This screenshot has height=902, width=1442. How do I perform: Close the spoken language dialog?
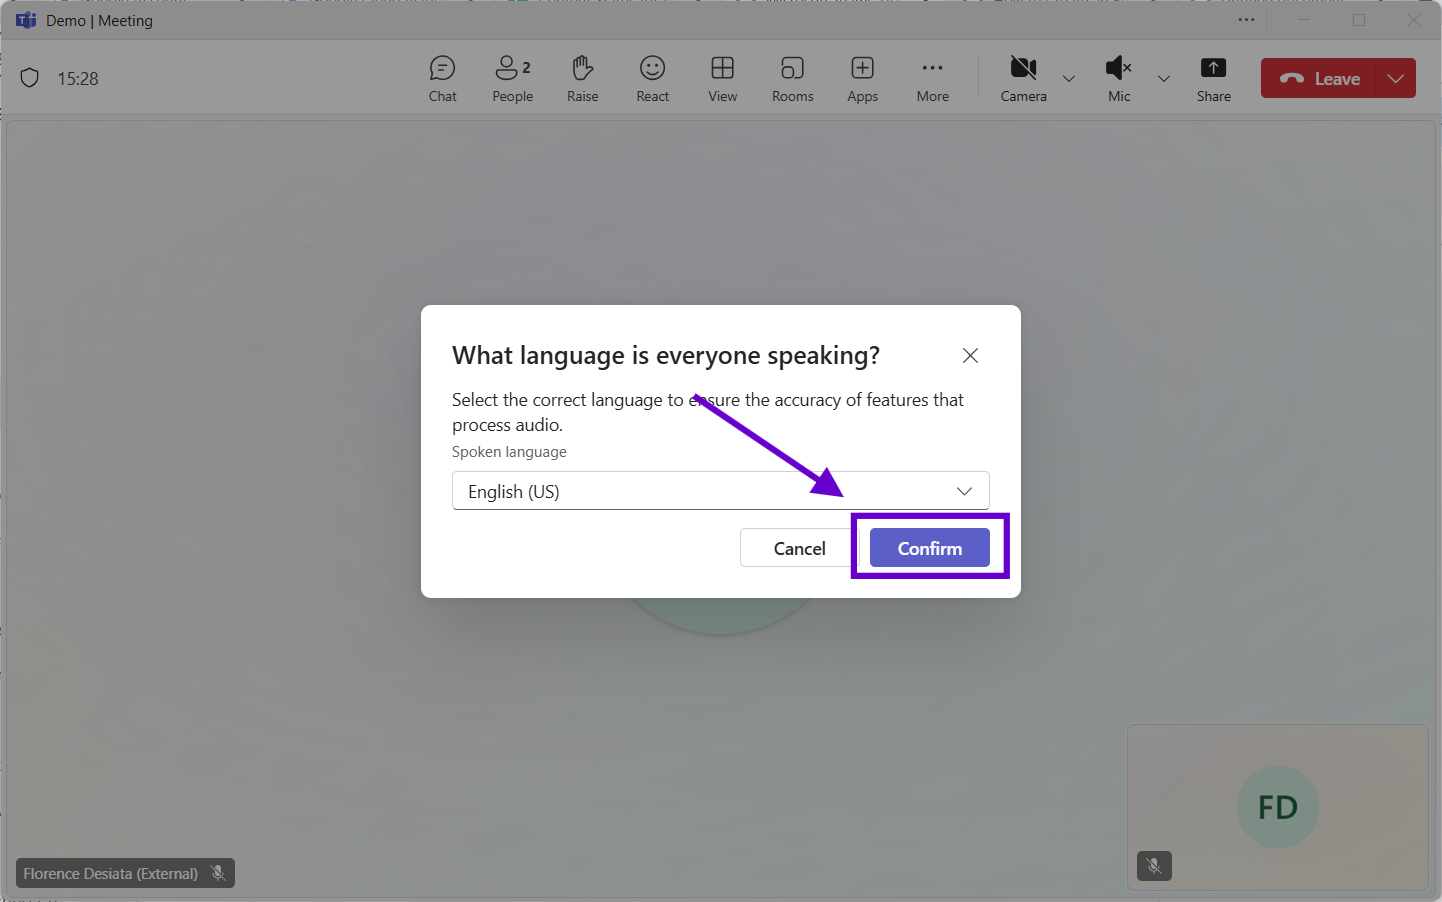pyautogui.click(x=970, y=355)
